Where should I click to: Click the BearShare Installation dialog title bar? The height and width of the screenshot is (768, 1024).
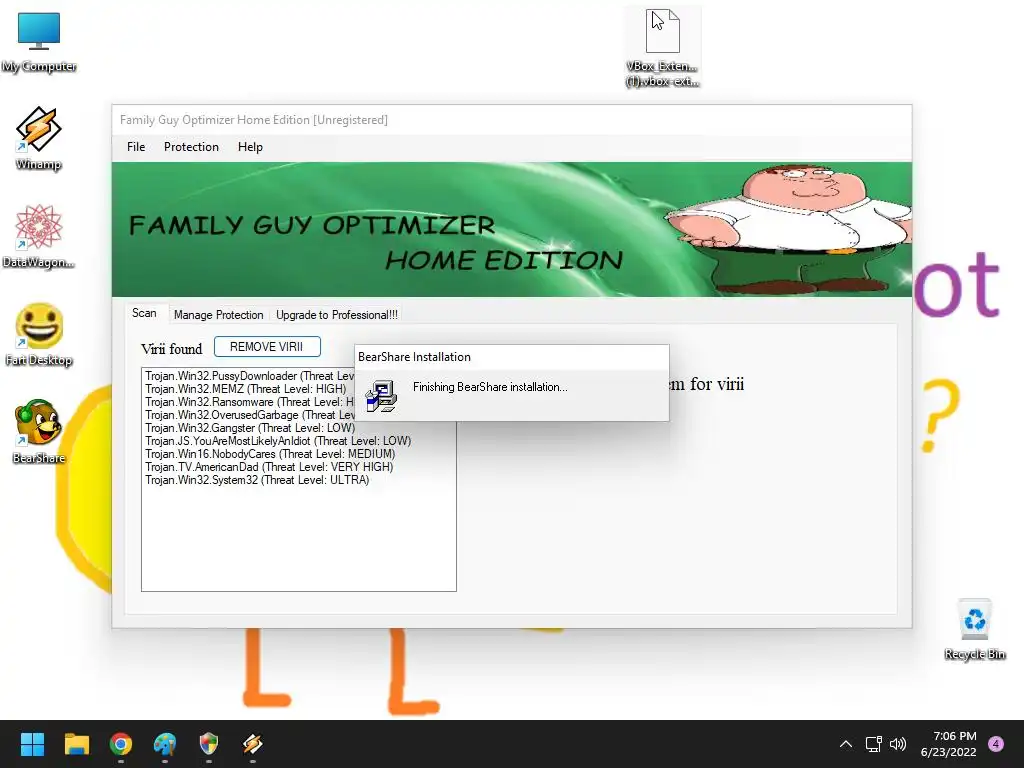[x=511, y=357]
